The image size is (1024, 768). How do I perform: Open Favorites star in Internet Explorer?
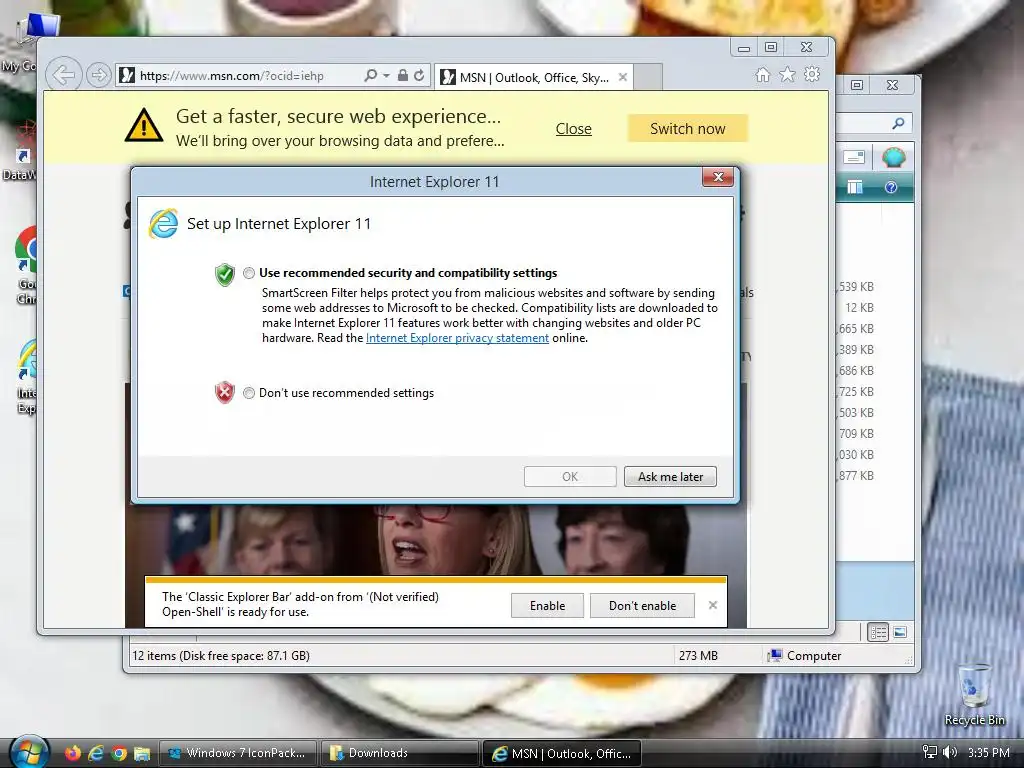(x=788, y=75)
